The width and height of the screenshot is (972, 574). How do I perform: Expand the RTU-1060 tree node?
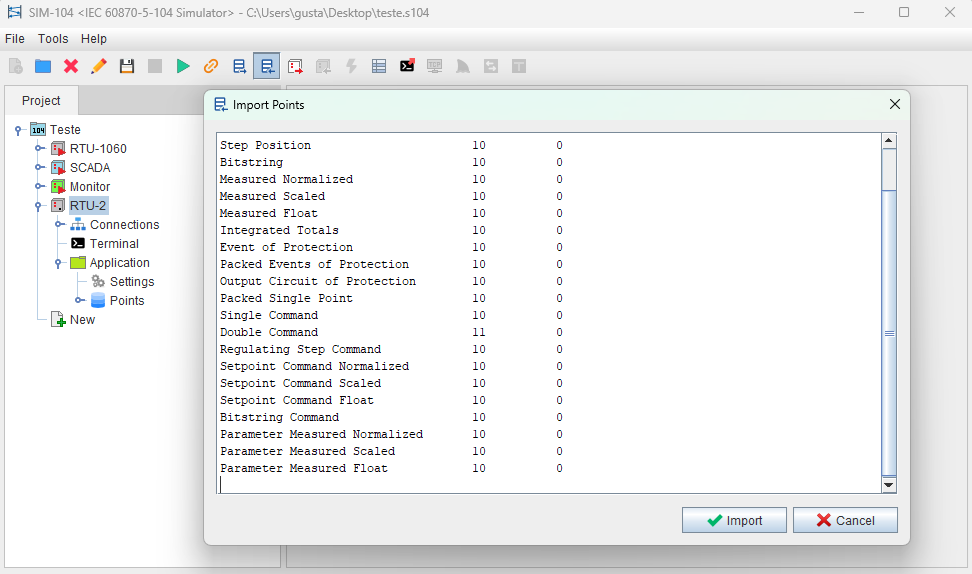[39, 149]
